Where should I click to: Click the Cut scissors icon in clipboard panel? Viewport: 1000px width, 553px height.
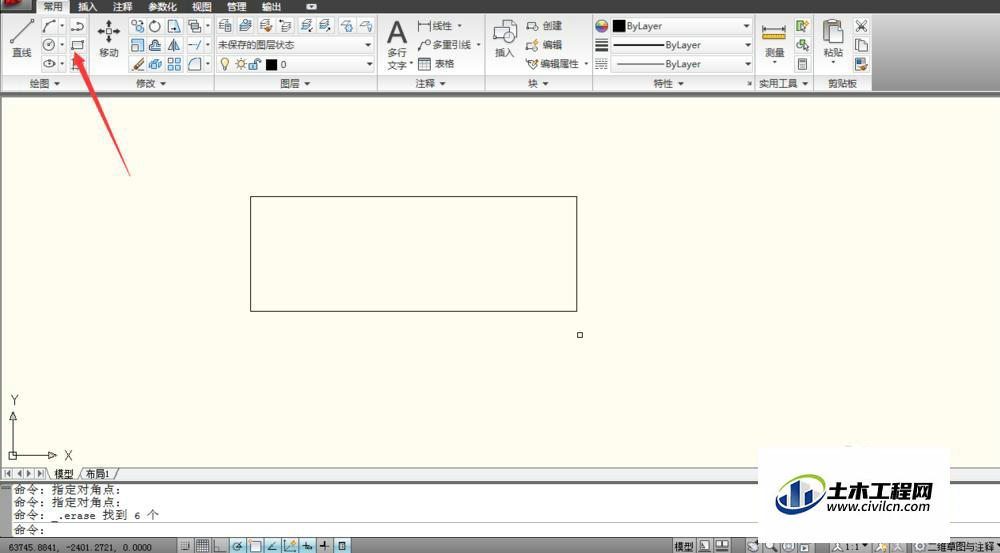[x=861, y=26]
